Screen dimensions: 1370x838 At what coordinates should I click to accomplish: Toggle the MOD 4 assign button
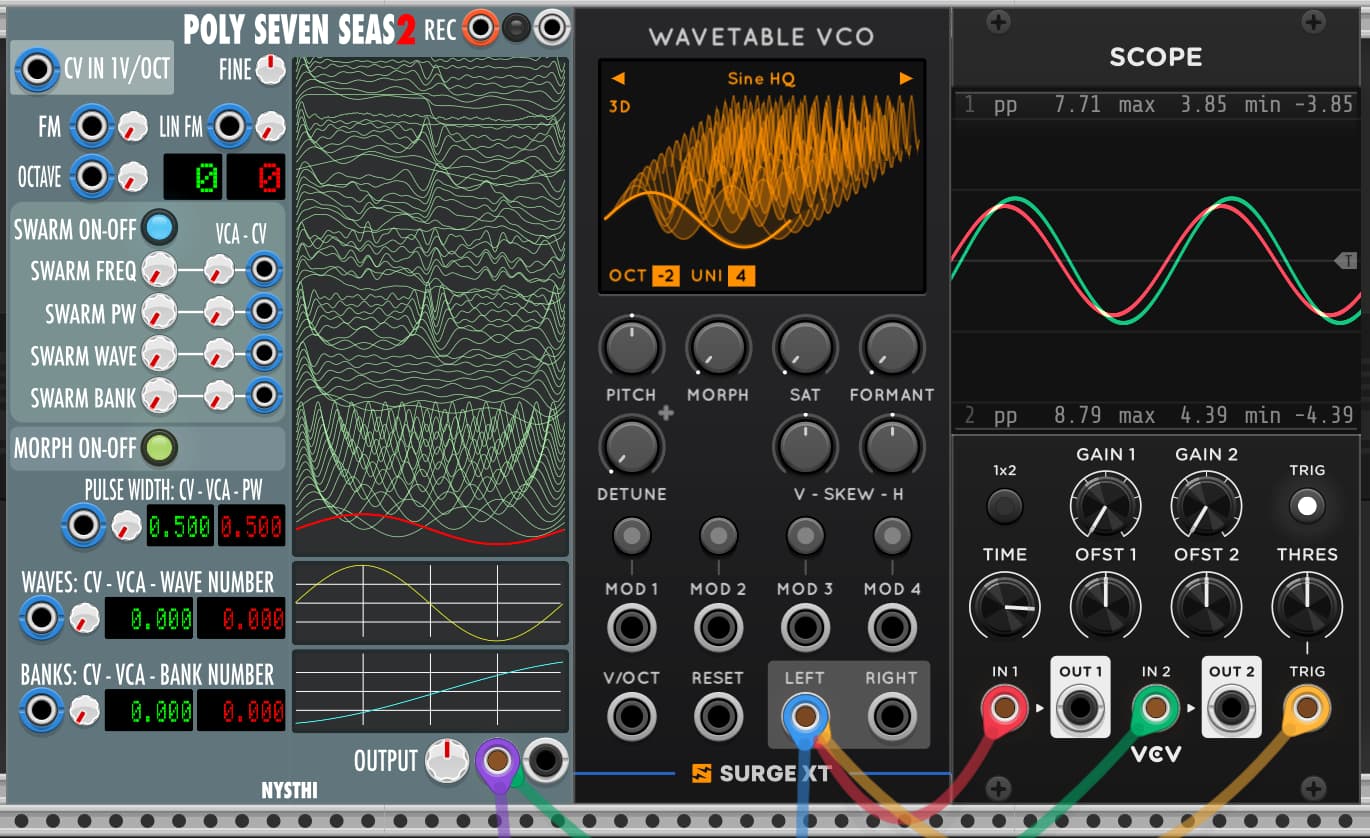(892, 537)
